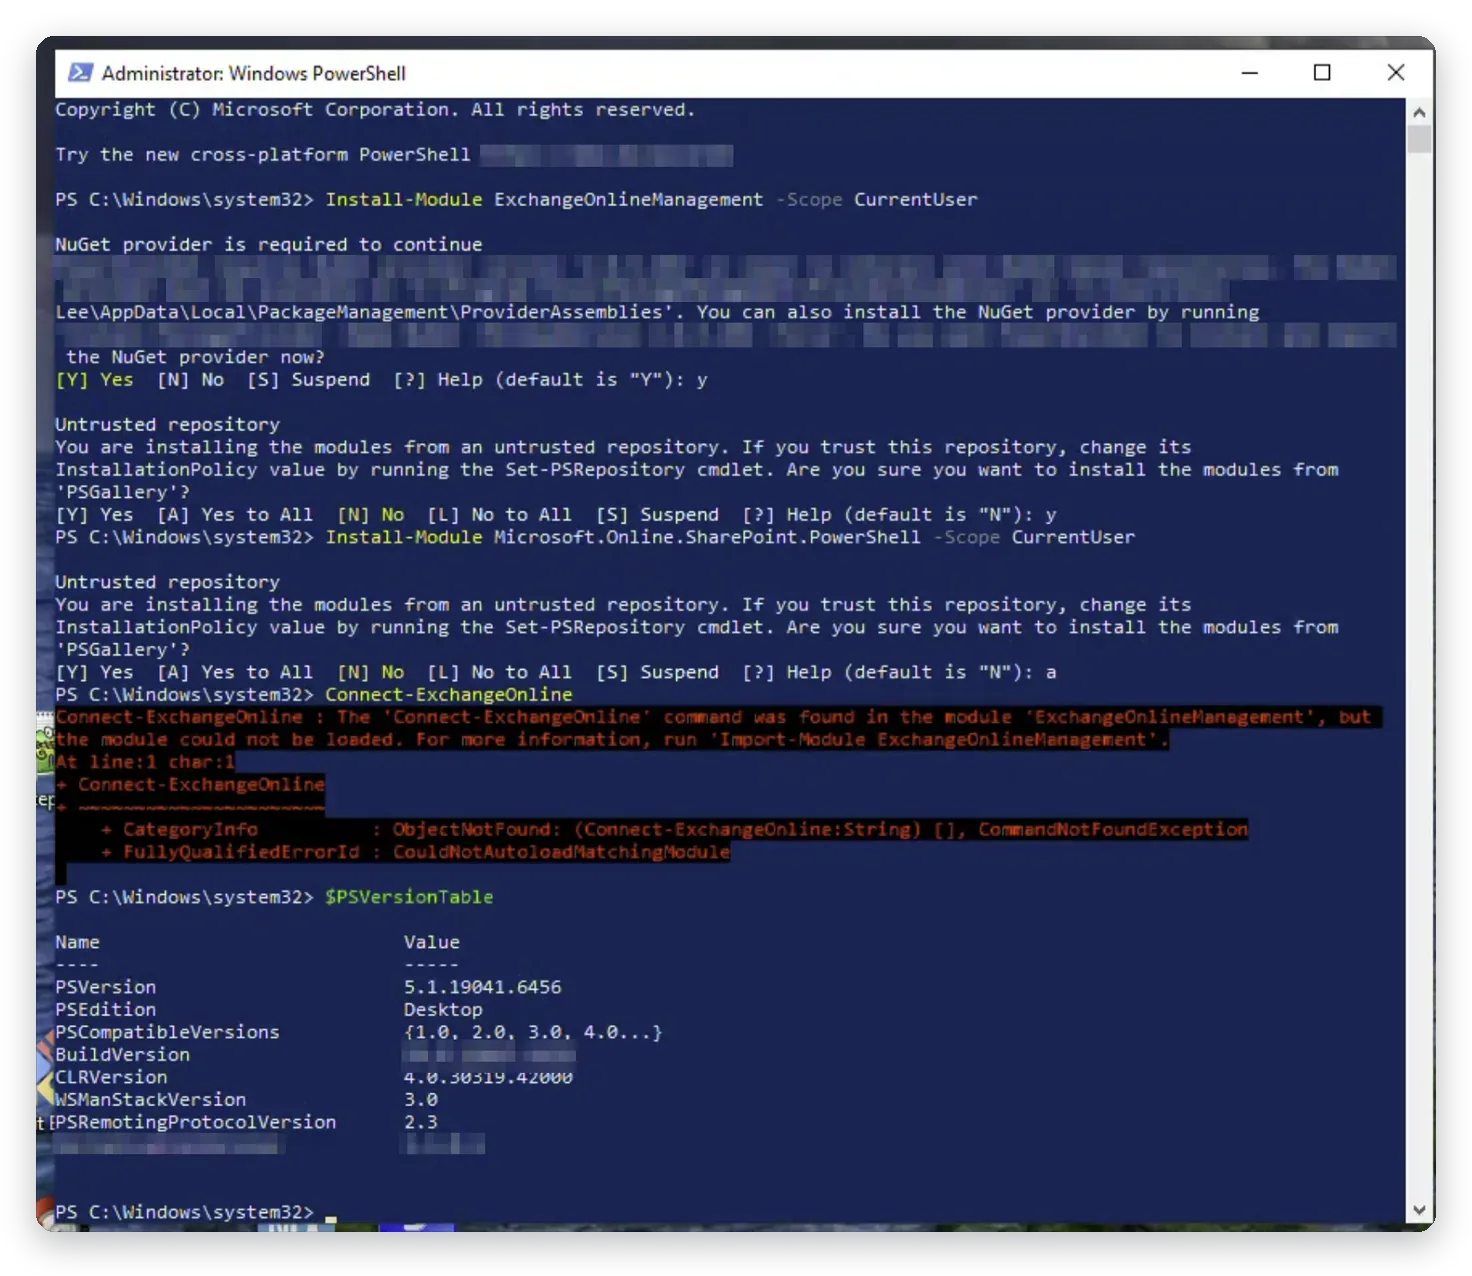Click the scrollbar down arrow
Viewport: 1472px width, 1276px height.
1419,1210
